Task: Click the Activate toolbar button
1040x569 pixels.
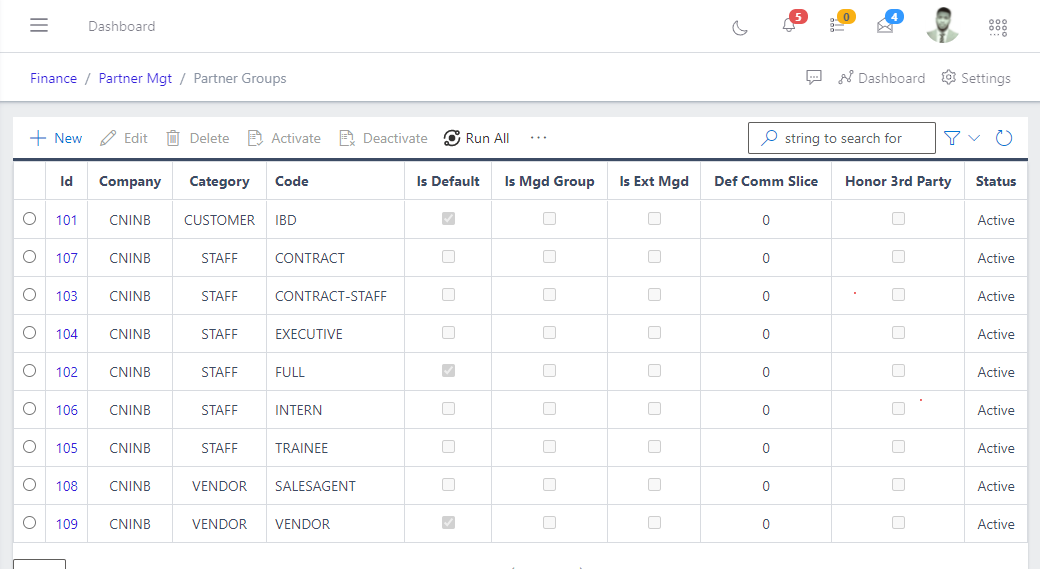Action: [284, 138]
